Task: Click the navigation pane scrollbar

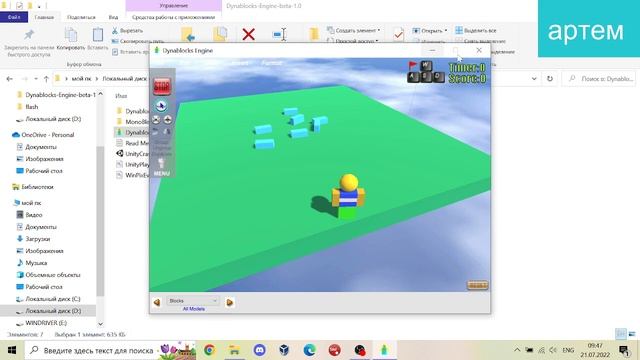Action: pyautogui.click(x=100, y=220)
